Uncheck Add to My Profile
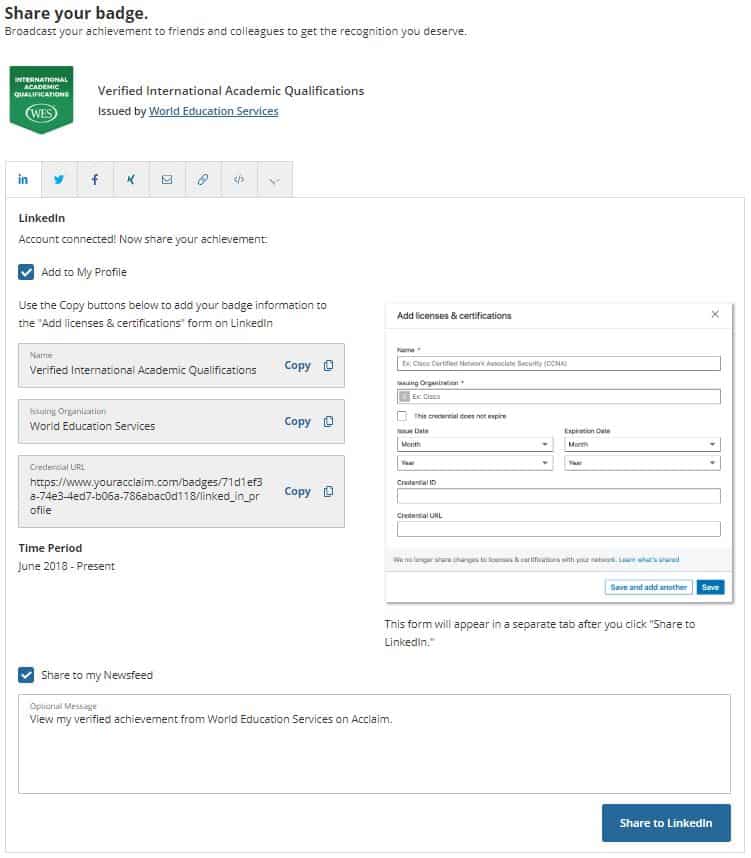Image resolution: width=751 pixels, height=858 pixels. tap(27, 271)
